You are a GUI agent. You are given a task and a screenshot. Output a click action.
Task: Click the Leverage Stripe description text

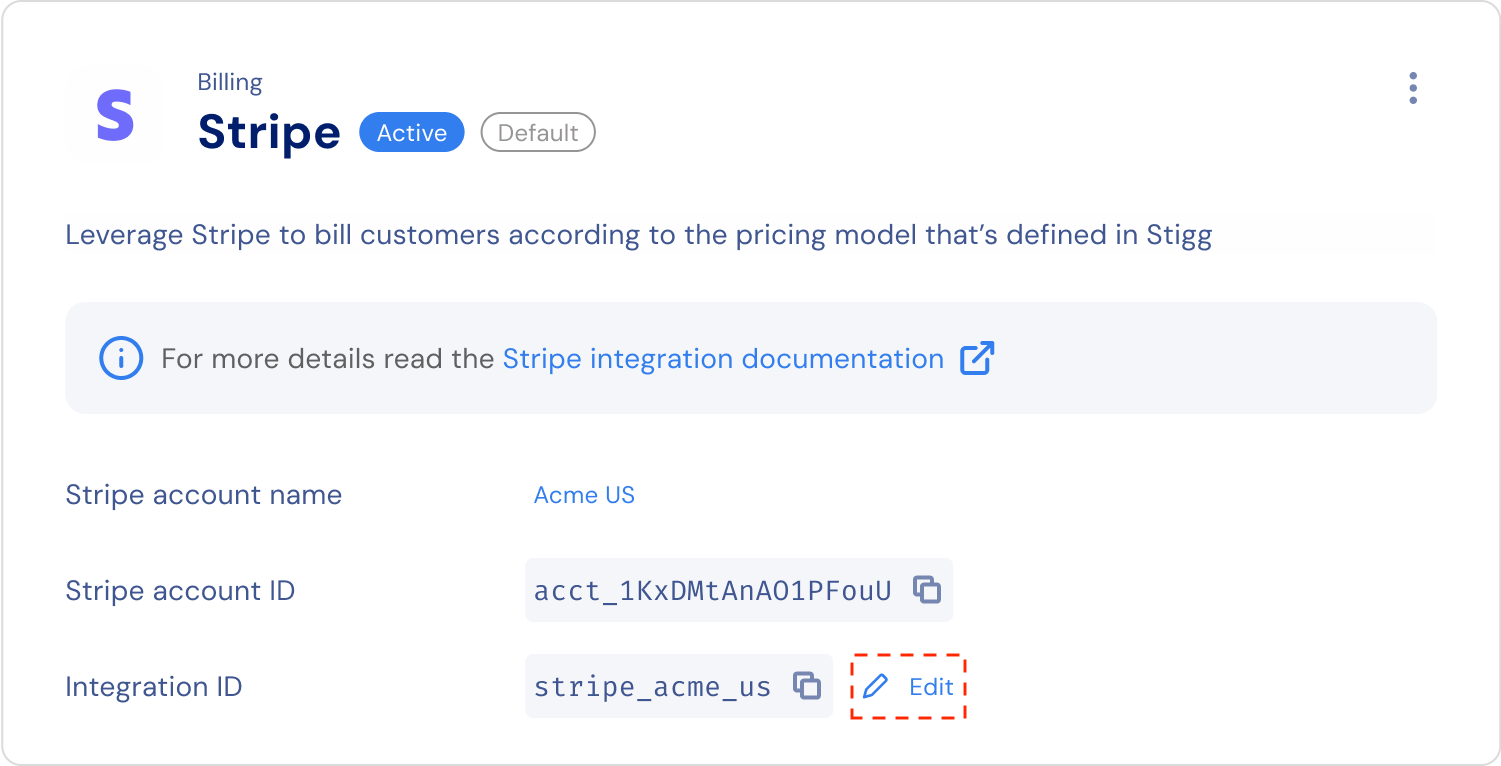(x=639, y=236)
